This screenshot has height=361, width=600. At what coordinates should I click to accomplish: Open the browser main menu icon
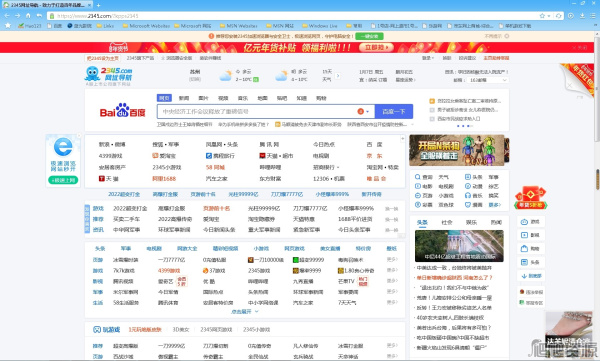pos(593,16)
